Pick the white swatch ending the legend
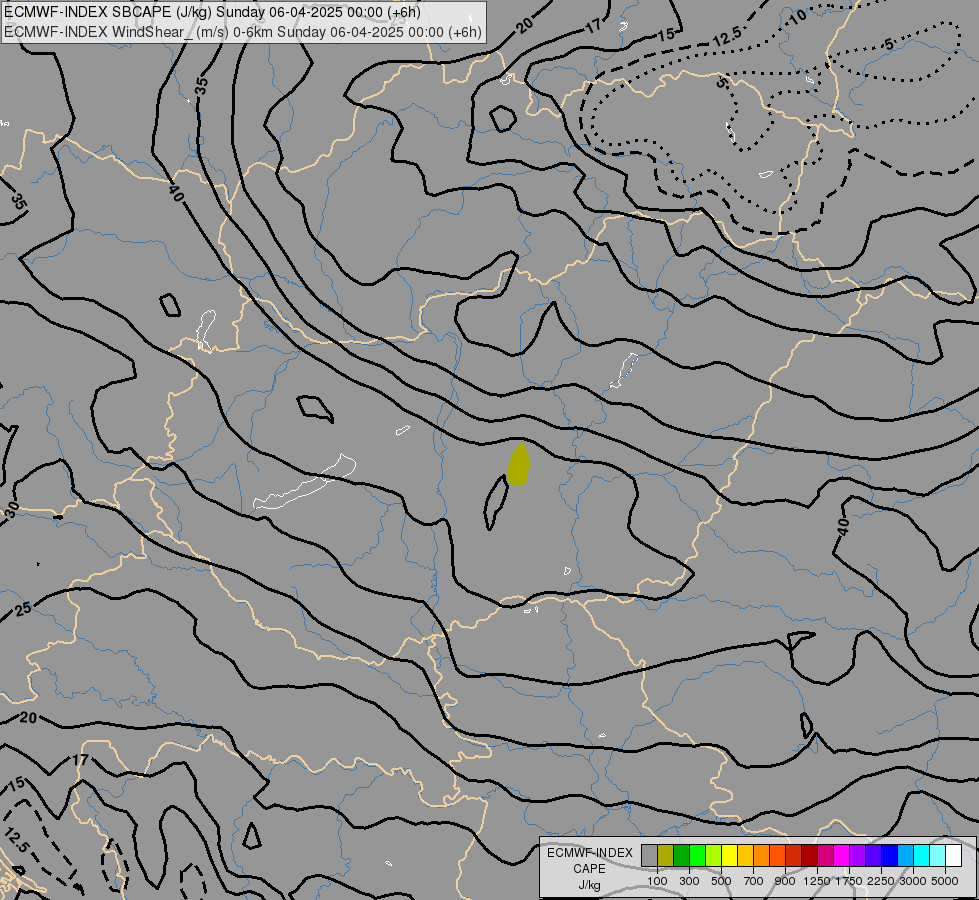Viewport: 979px width, 900px height. click(953, 856)
